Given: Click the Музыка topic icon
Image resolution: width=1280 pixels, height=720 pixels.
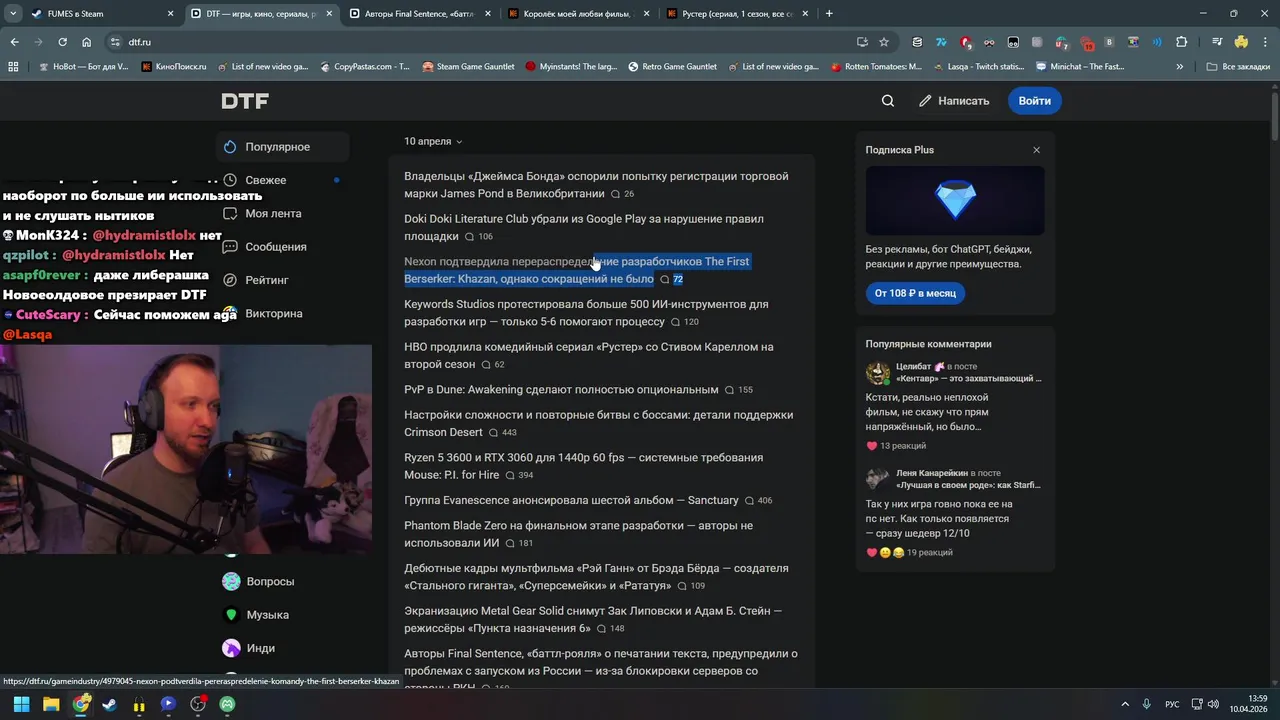Looking at the screenshot, I should 231,615.
